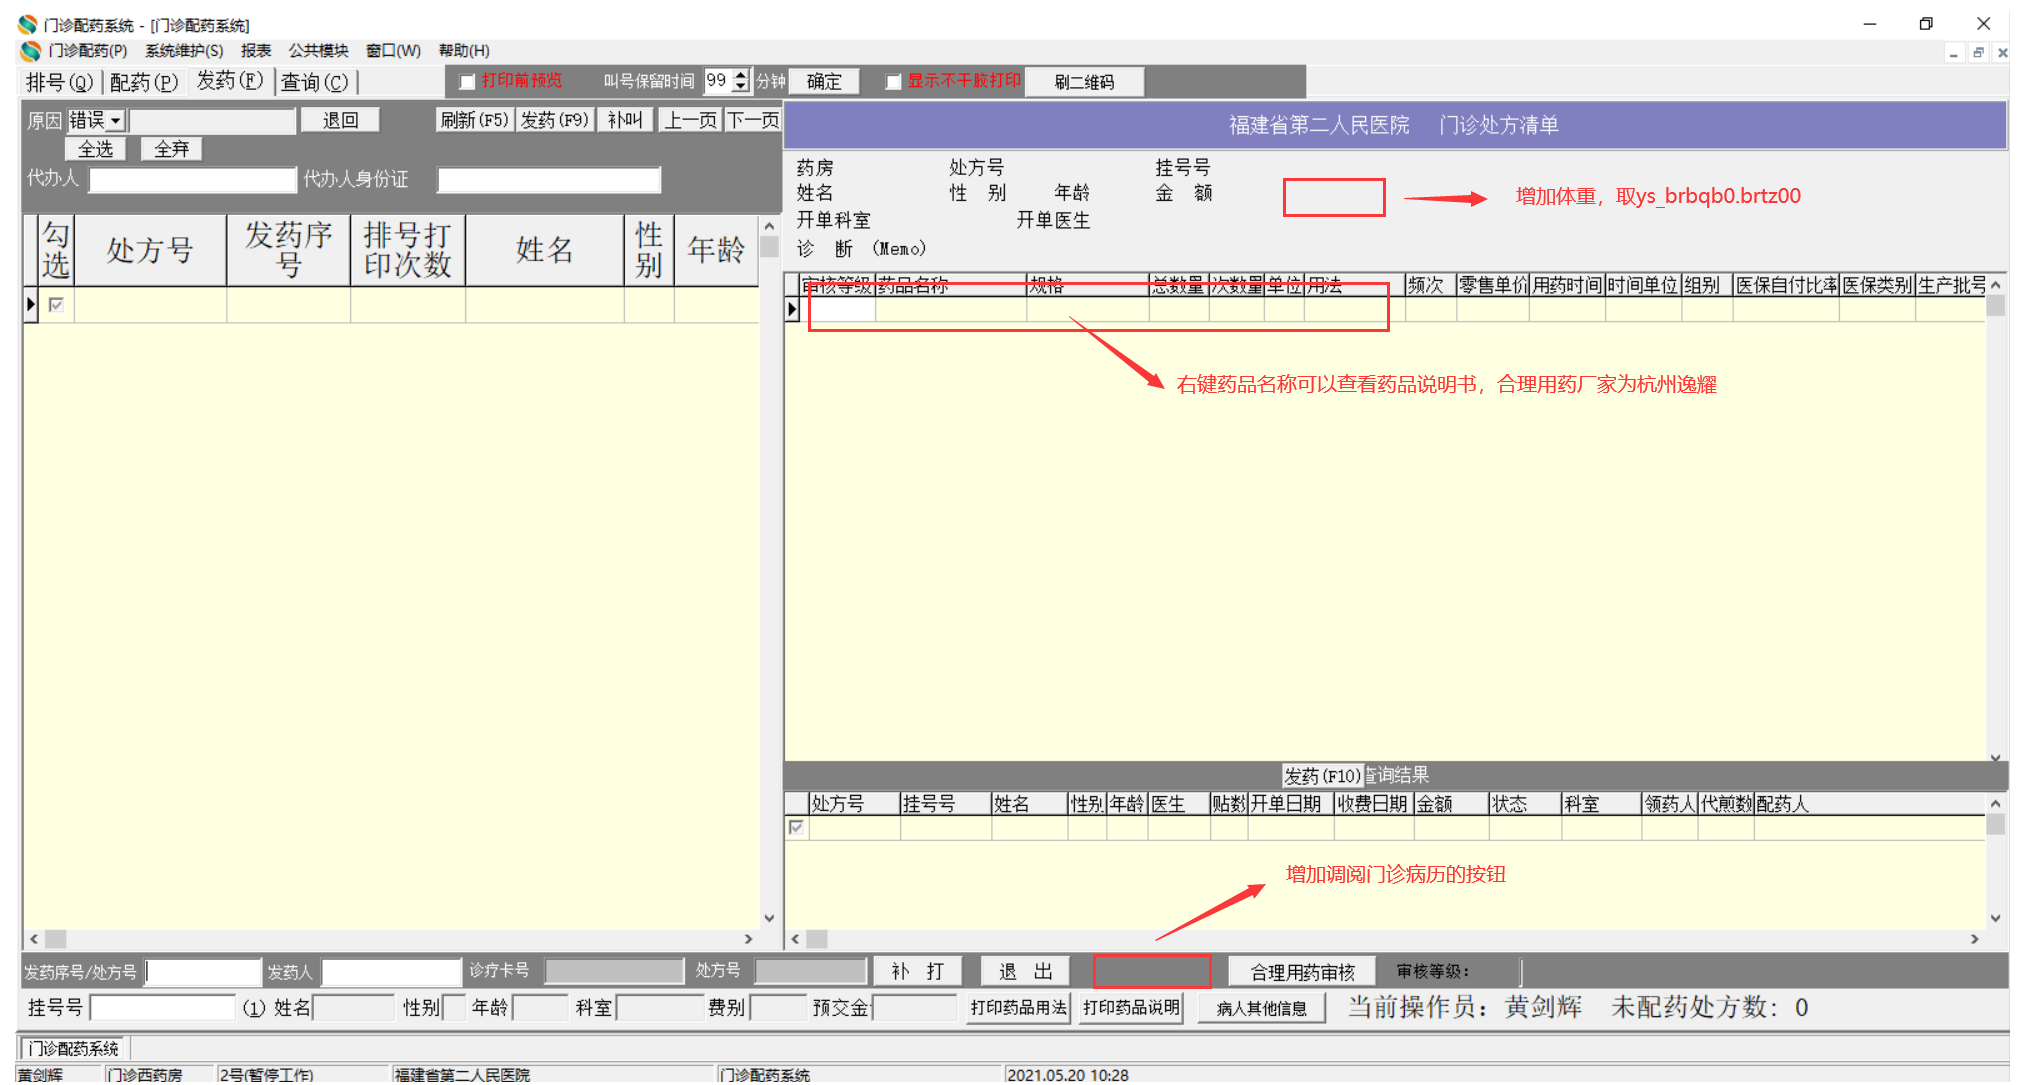Click scroll up arrow of query results grid
Viewport: 2036px width, 1085px height.
(1995, 803)
